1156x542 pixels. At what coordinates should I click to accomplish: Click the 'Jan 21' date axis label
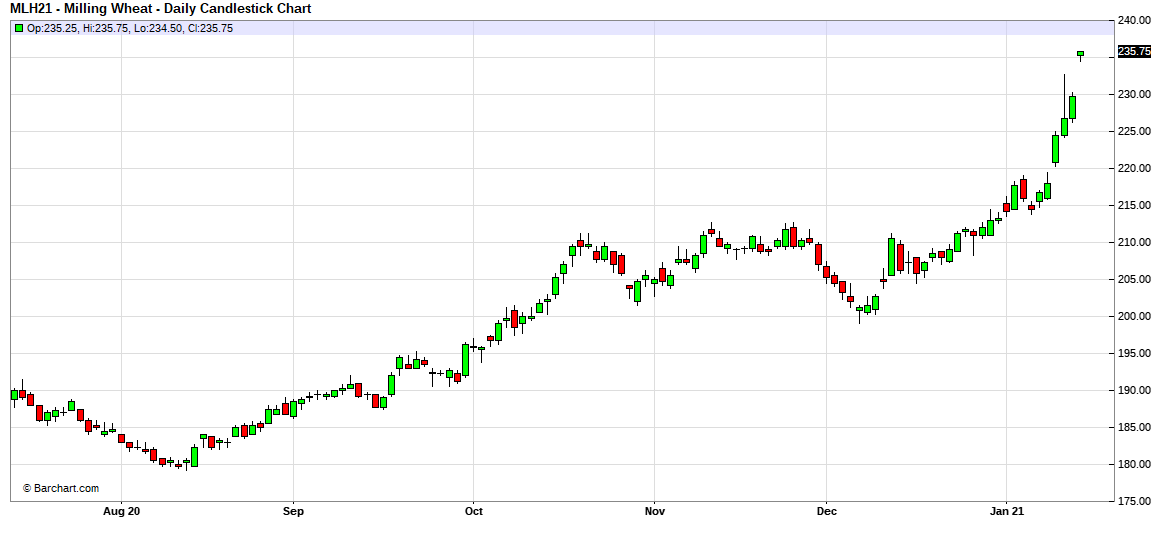coord(1007,511)
